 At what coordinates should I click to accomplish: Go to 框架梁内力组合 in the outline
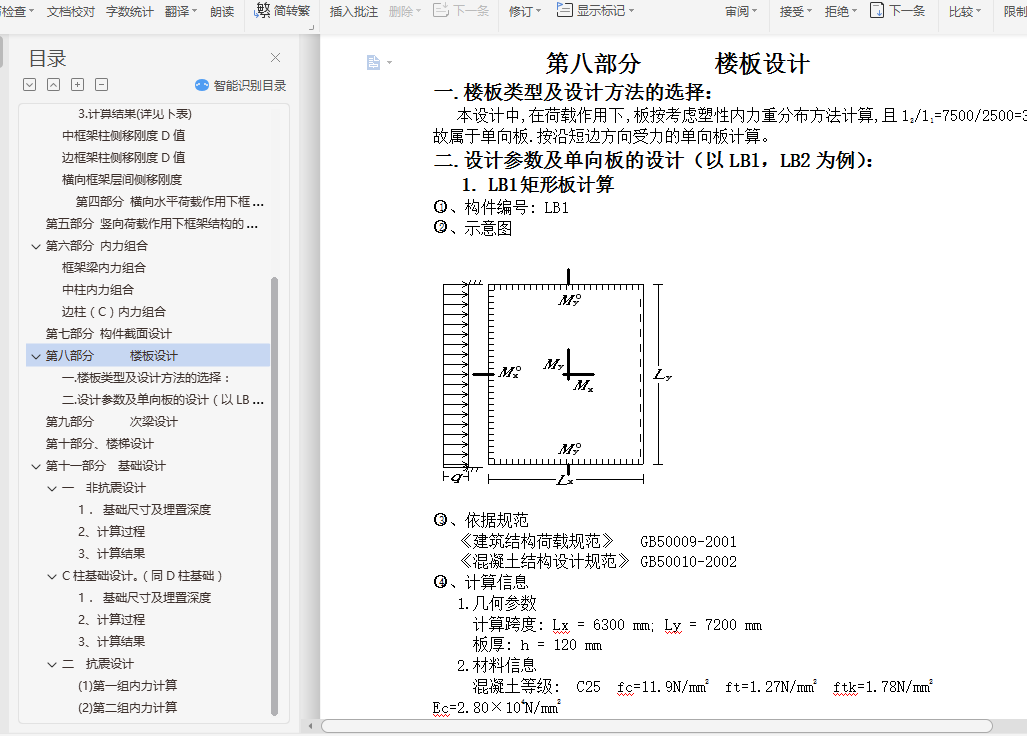click(x=103, y=268)
